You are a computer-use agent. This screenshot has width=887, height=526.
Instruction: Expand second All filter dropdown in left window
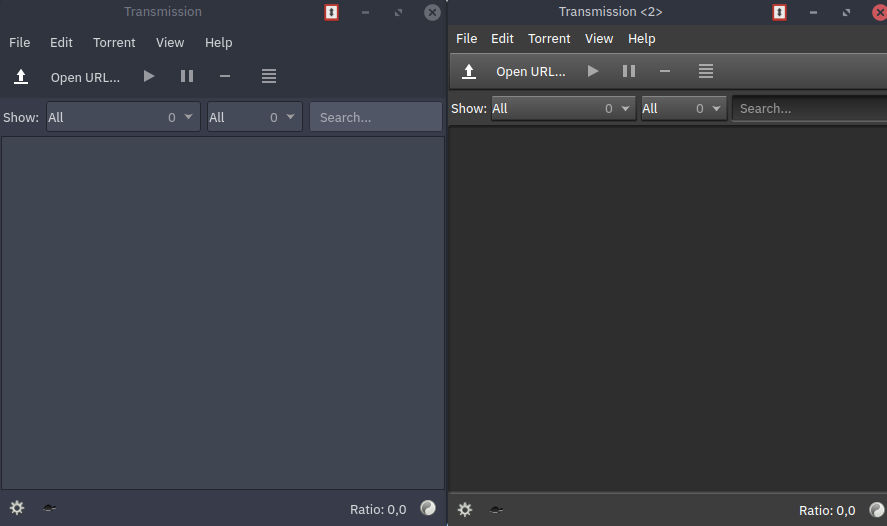tap(254, 117)
